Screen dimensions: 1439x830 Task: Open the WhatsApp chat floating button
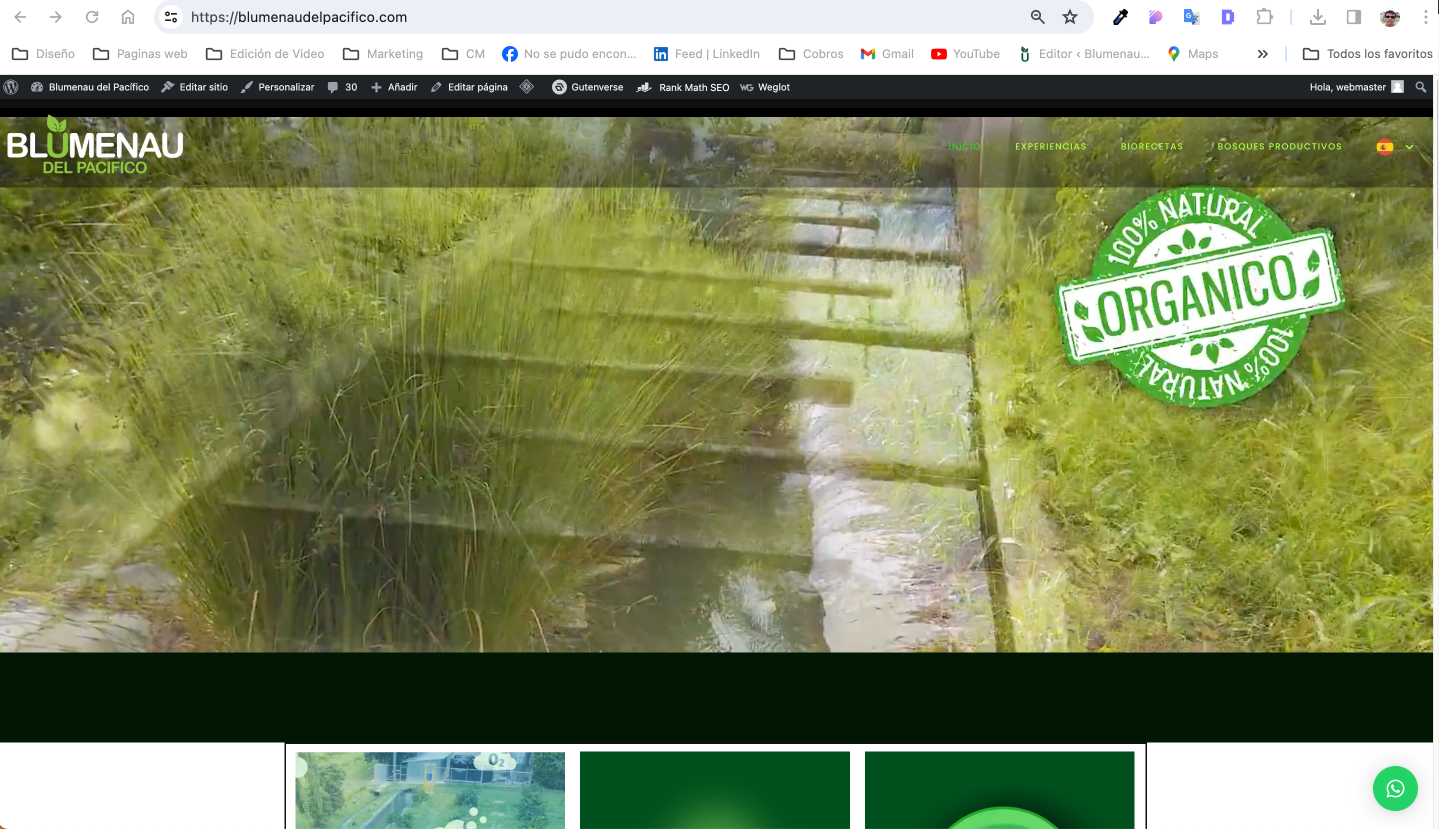(1395, 788)
